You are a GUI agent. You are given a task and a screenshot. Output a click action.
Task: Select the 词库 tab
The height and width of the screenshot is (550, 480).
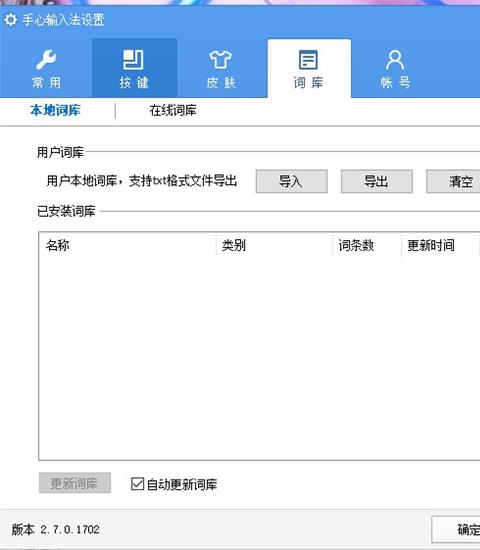pyautogui.click(x=309, y=68)
